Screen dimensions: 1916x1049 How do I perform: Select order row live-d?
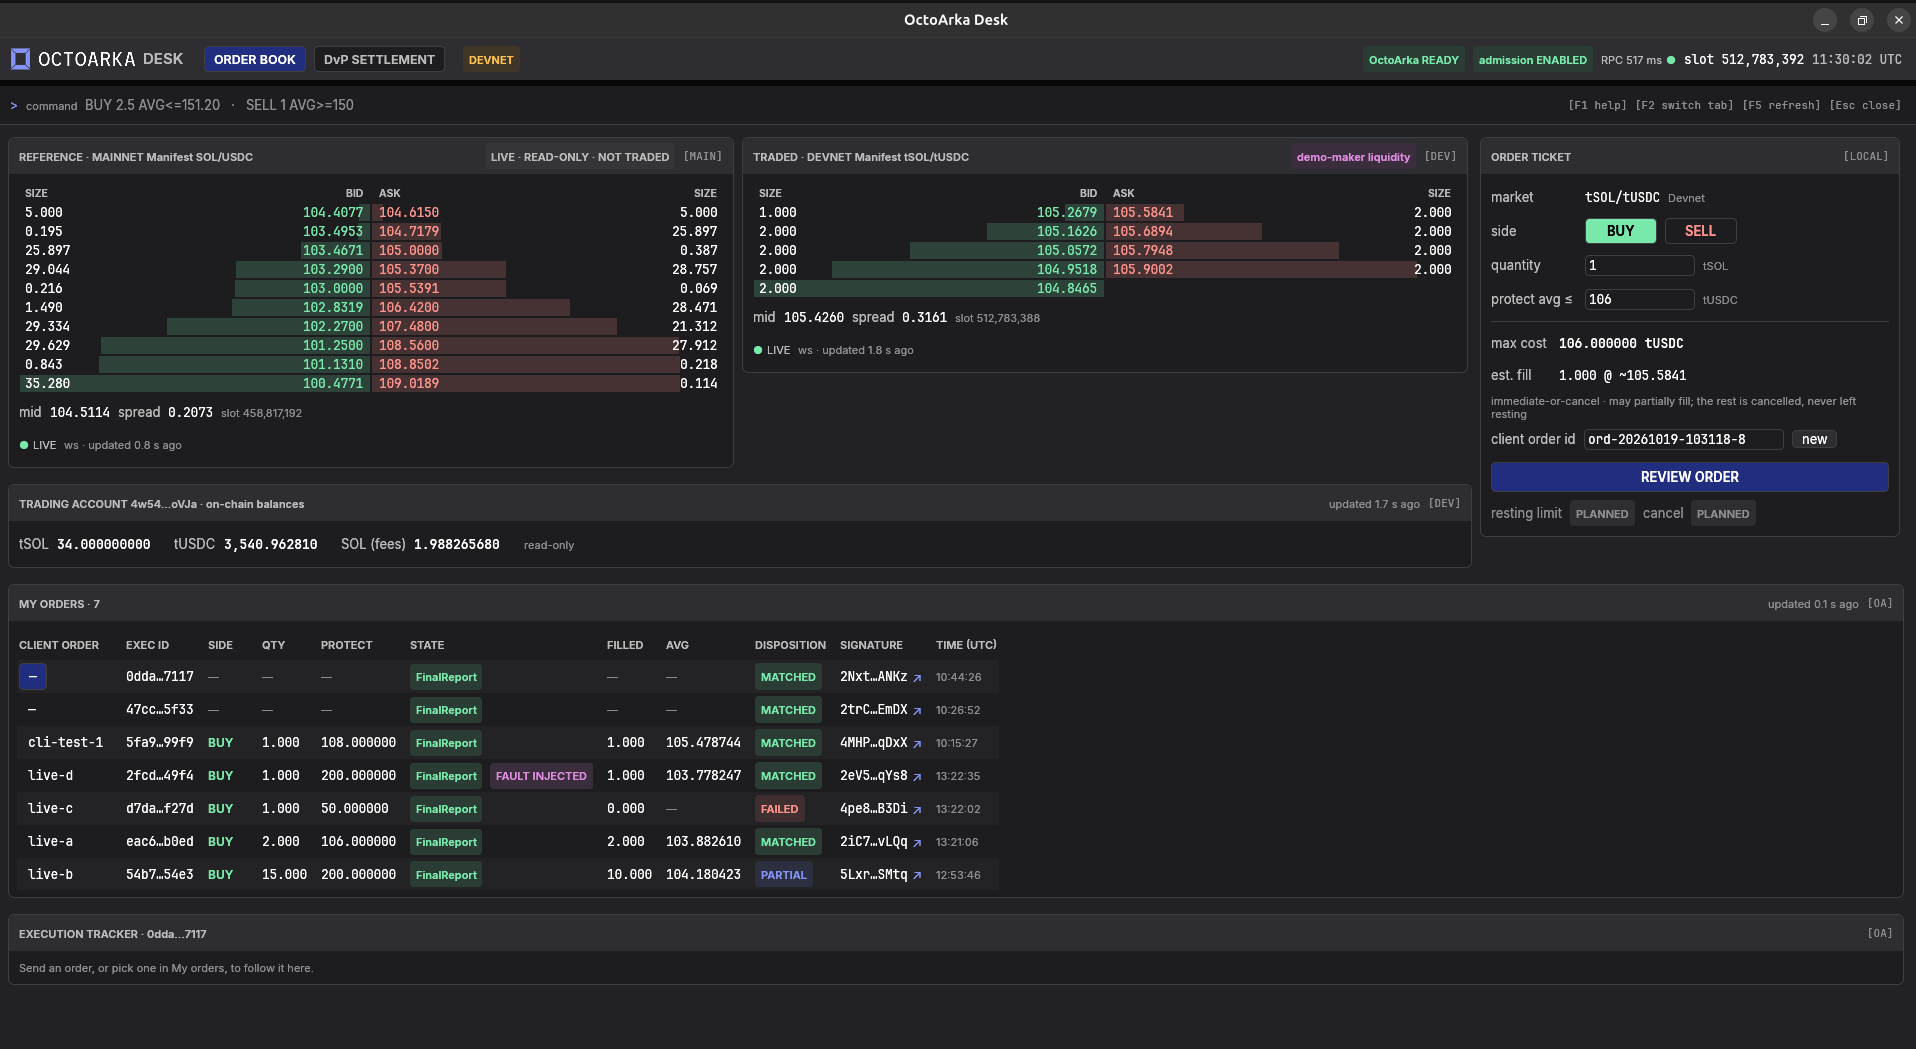[x=508, y=776]
